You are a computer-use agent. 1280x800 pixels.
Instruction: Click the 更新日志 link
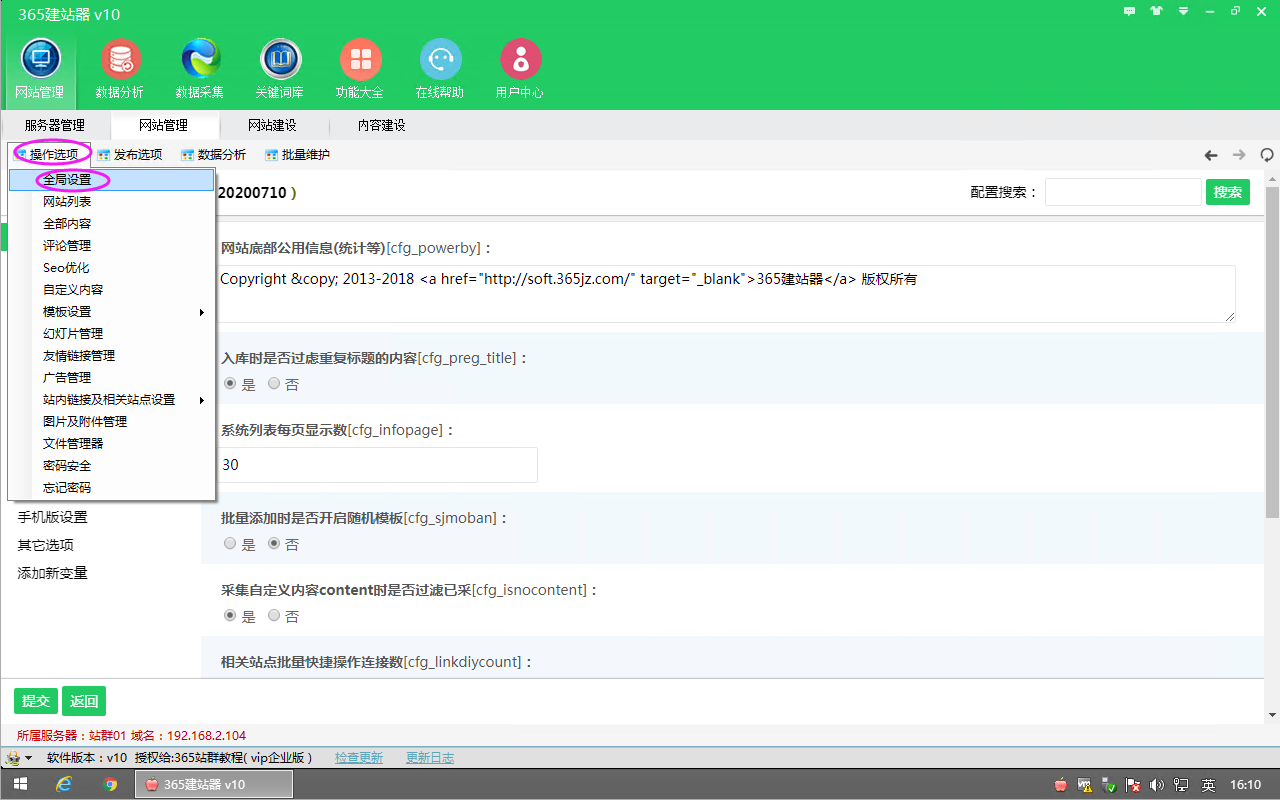coord(430,758)
